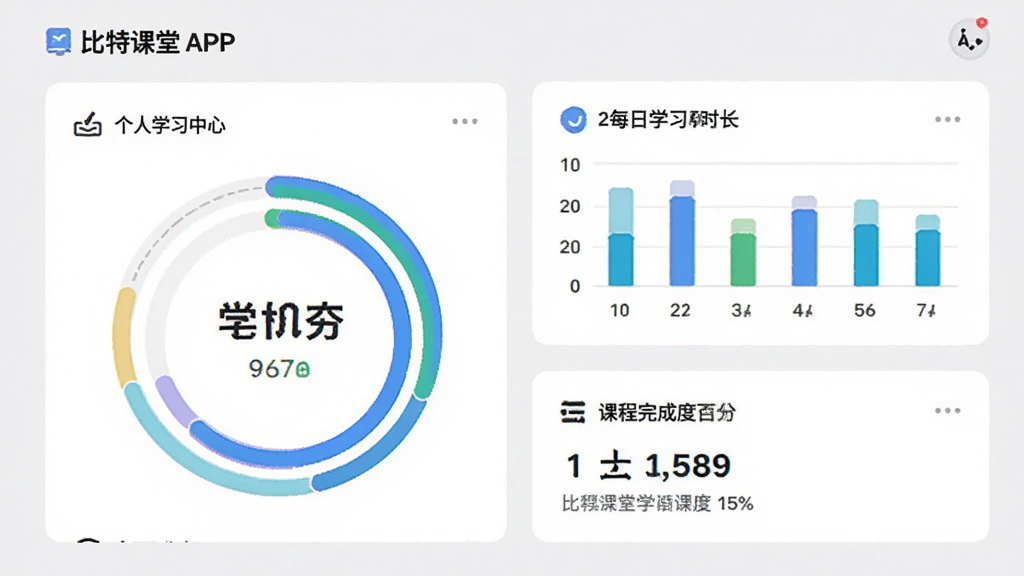
Task: Click the 比特课堂 APP logo icon
Action: 58,41
